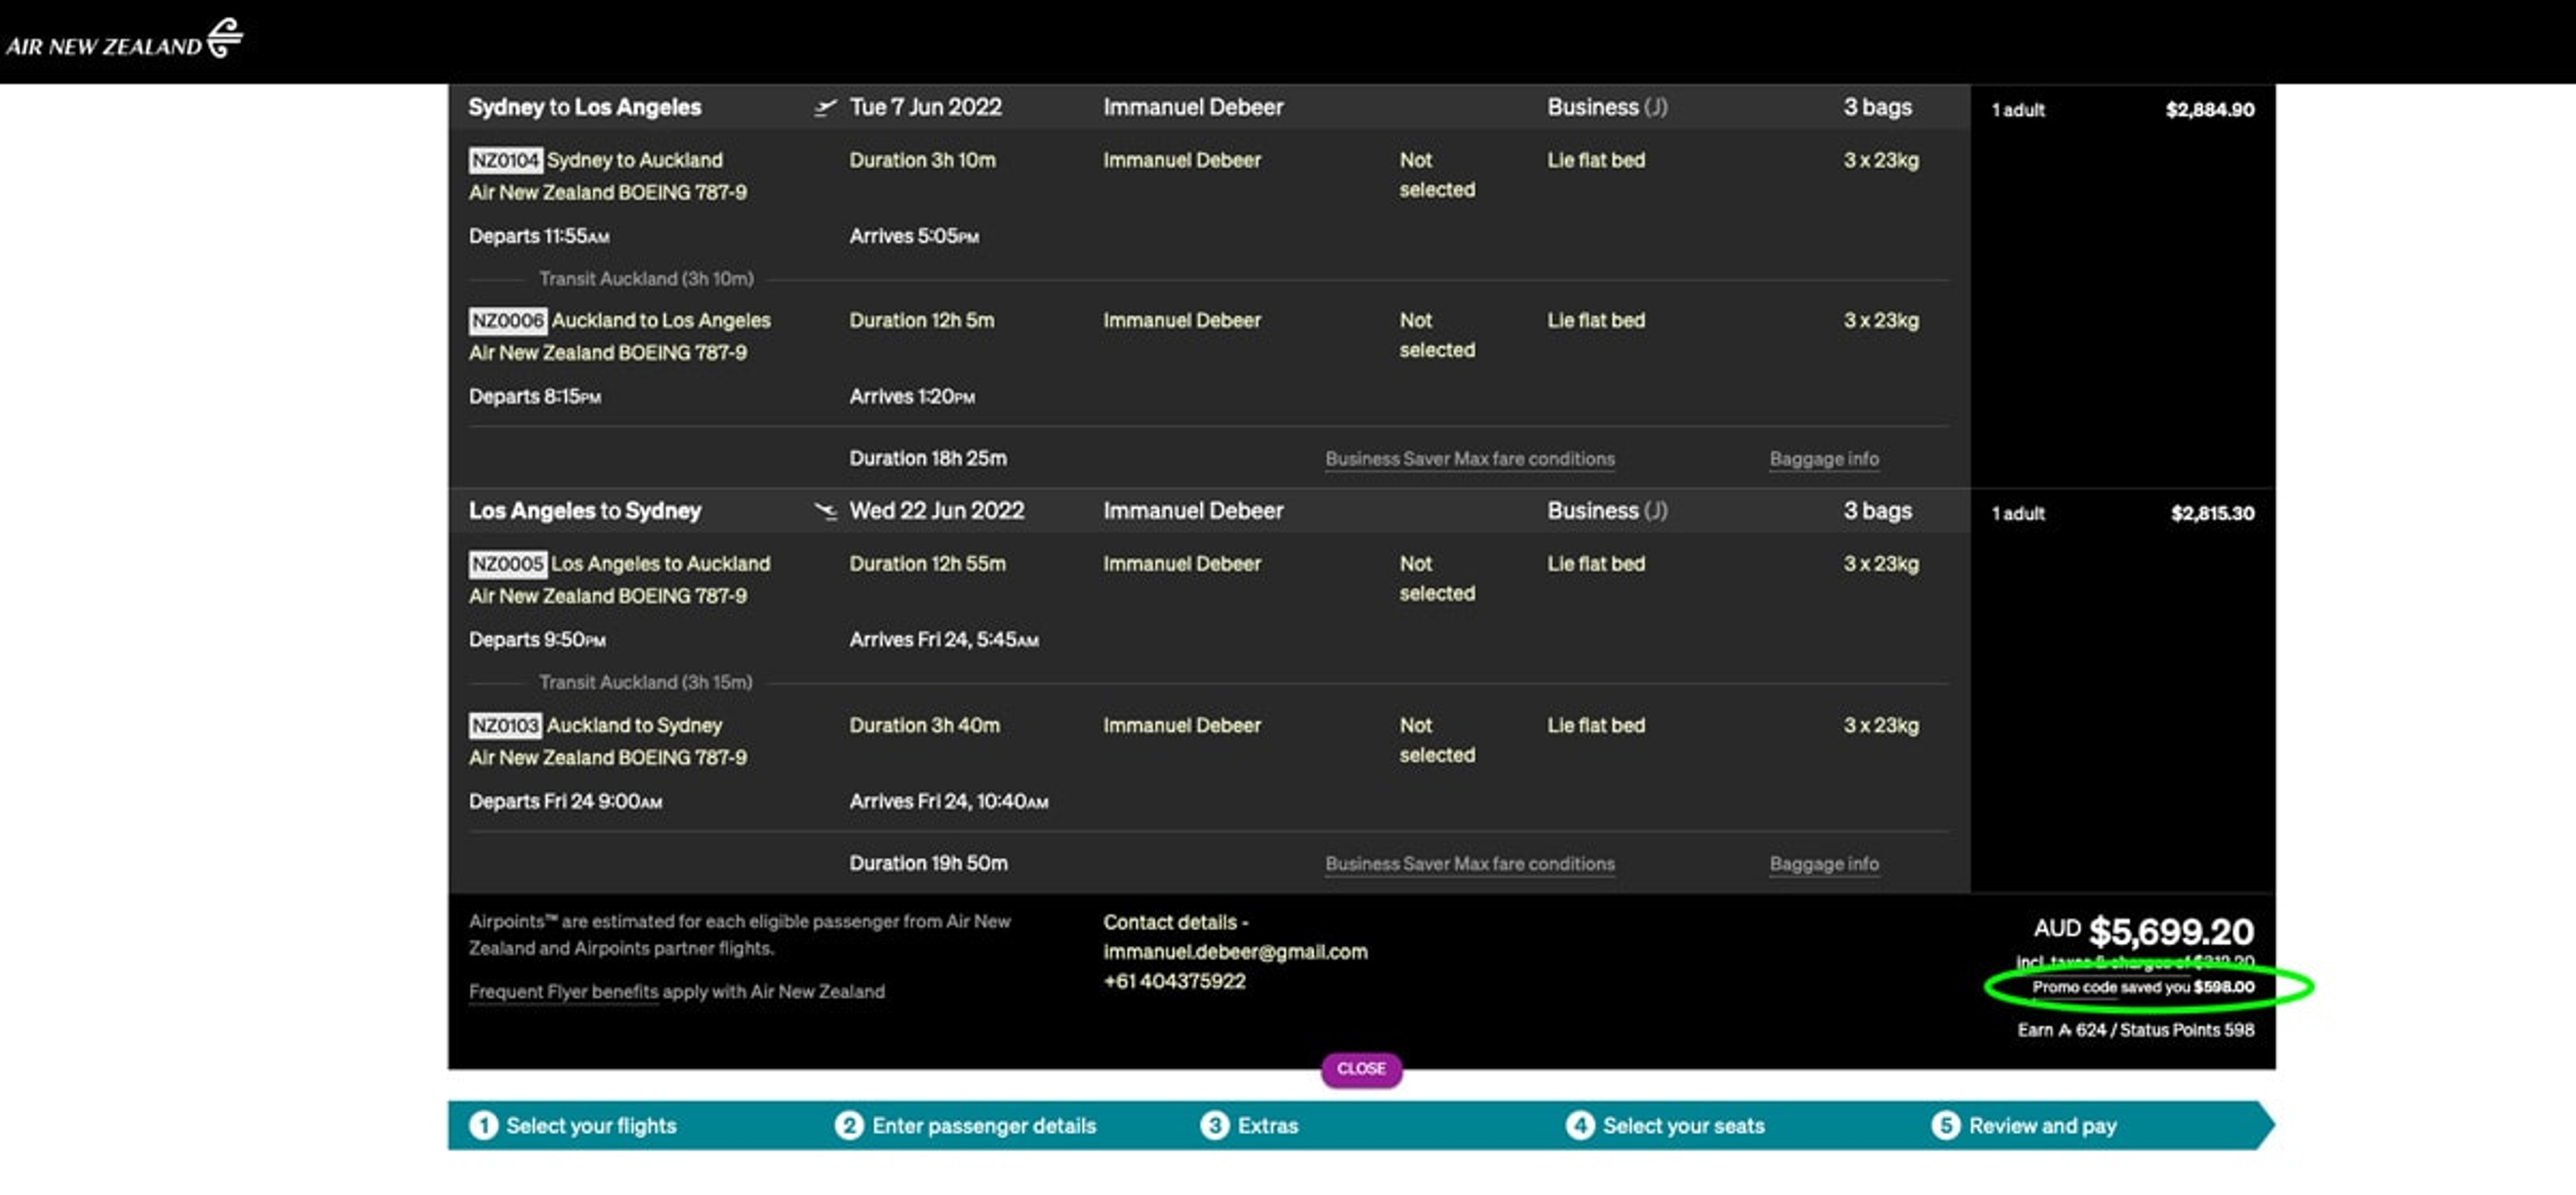This screenshot has width=2576, height=1195.
Task: Click the NZ0104 flight number badge
Action: coord(505,160)
